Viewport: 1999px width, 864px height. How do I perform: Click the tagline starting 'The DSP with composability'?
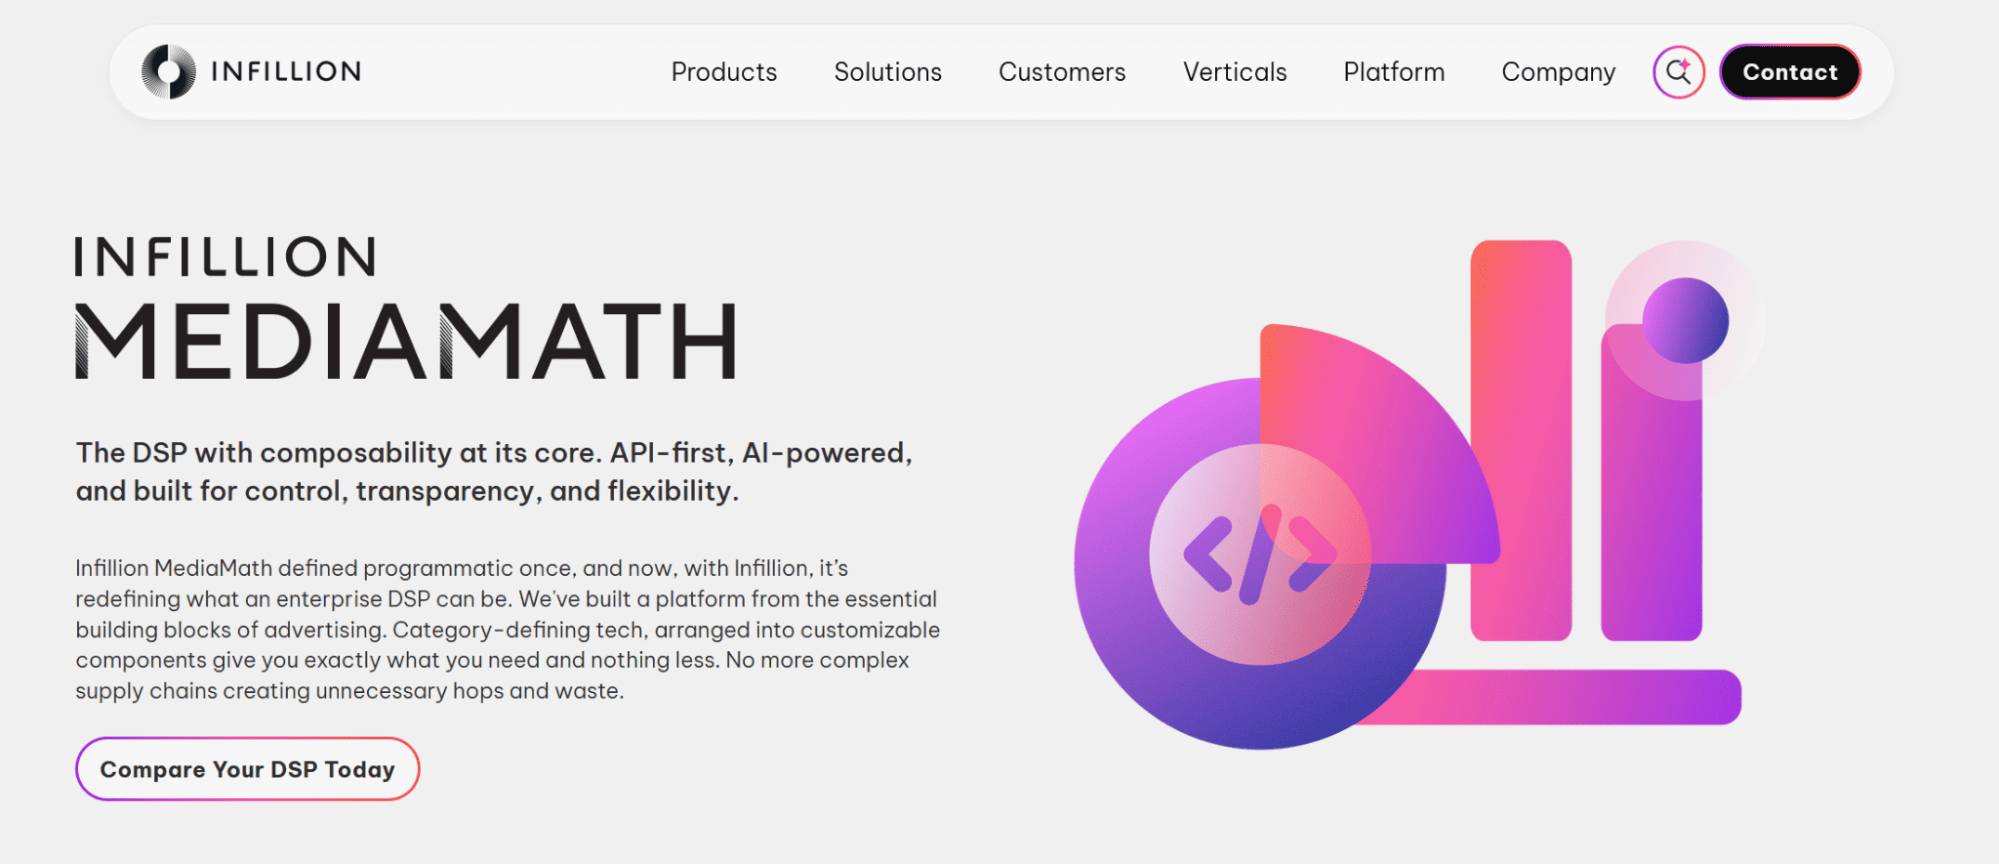[x=494, y=472]
